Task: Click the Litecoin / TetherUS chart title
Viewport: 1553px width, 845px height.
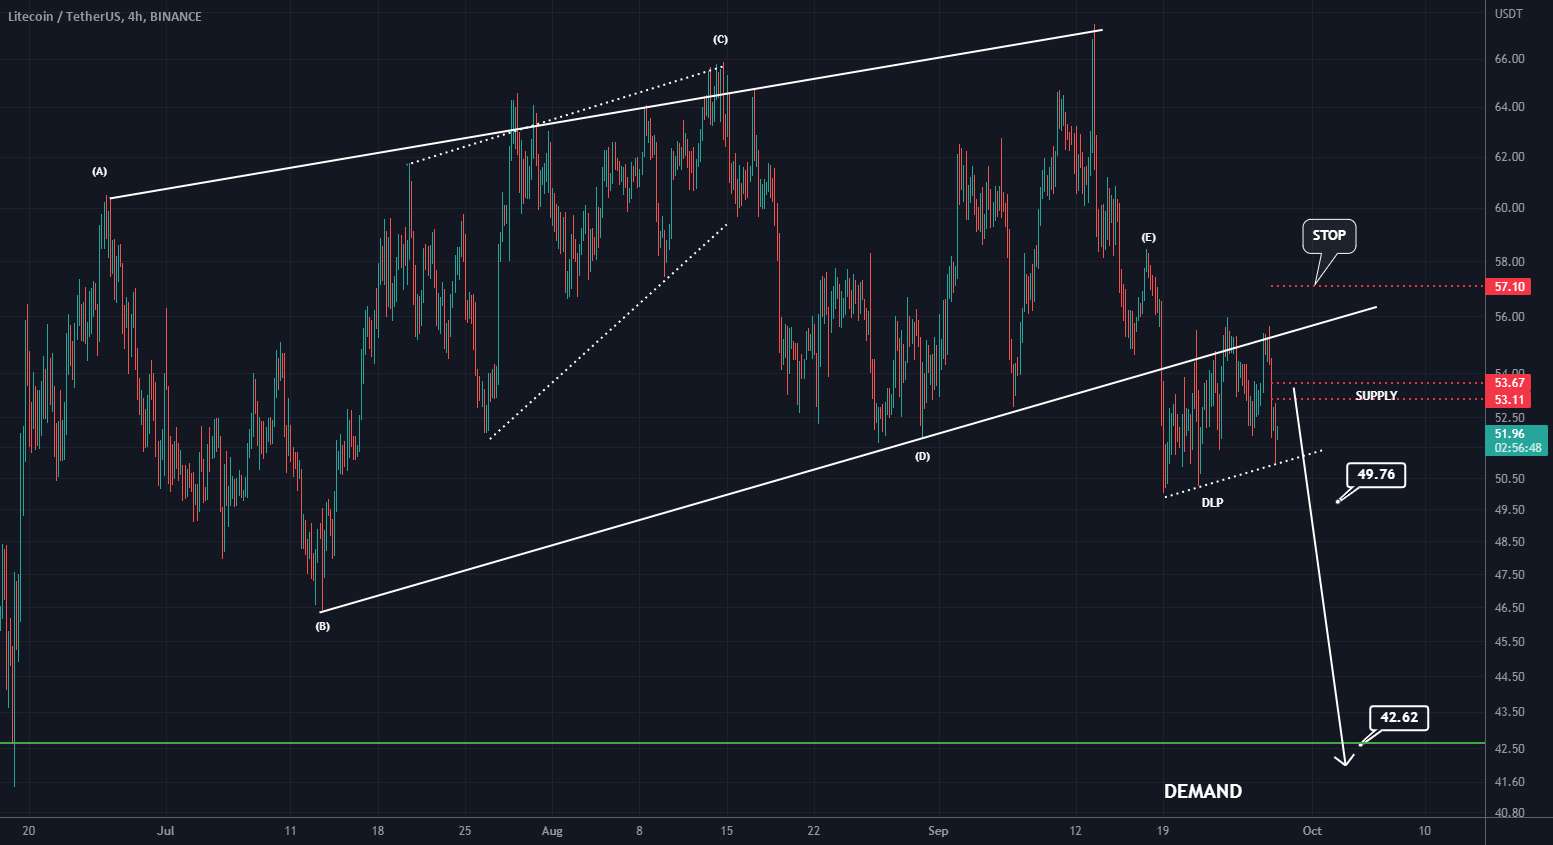Action: pos(104,17)
